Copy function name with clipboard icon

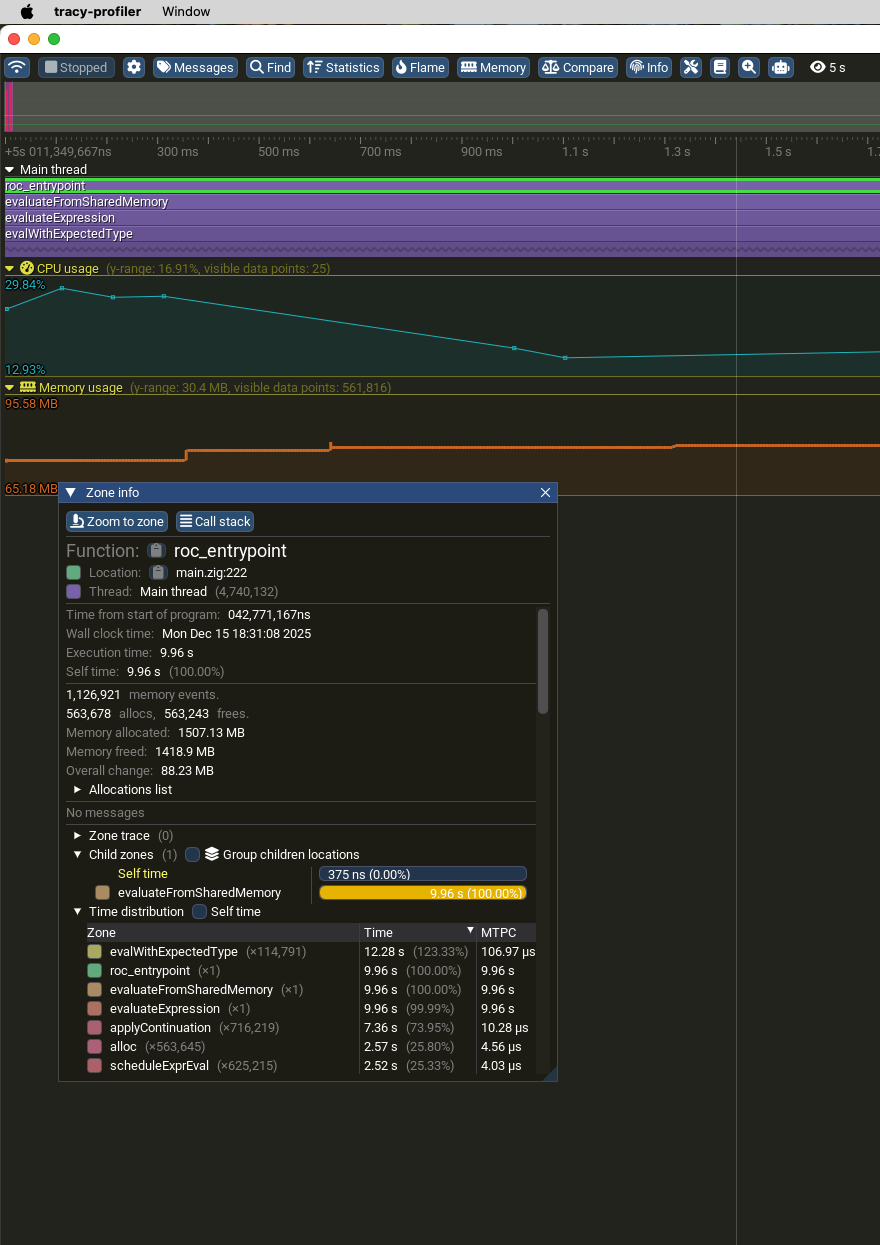156,551
